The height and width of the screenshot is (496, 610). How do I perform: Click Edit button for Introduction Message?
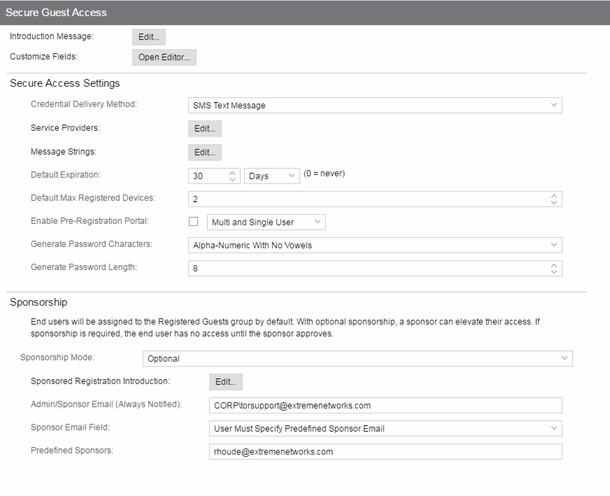point(149,37)
